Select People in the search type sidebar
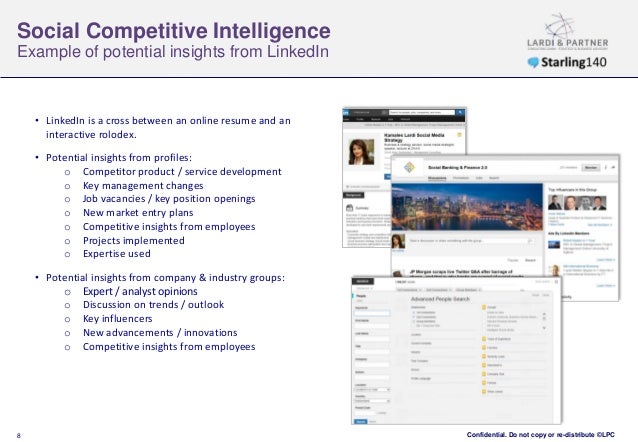Viewport: 638px width, 442px height. tap(361, 296)
